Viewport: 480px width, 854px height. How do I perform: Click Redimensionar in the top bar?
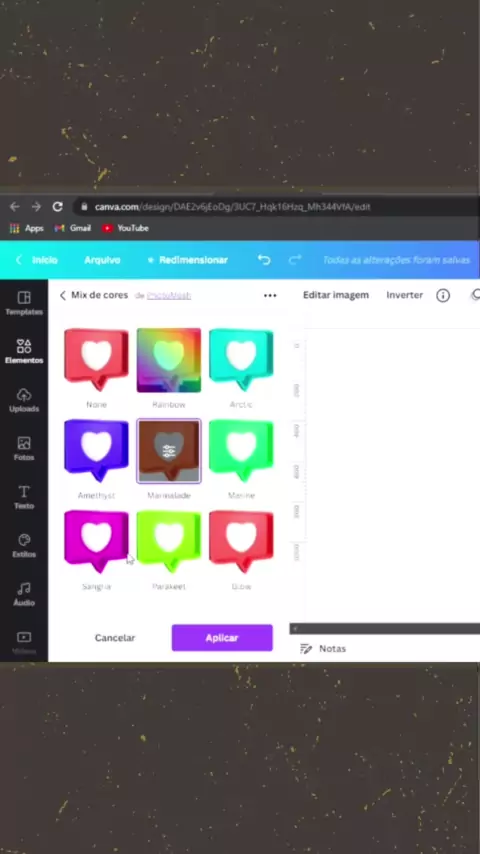click(x=188, y=260)
